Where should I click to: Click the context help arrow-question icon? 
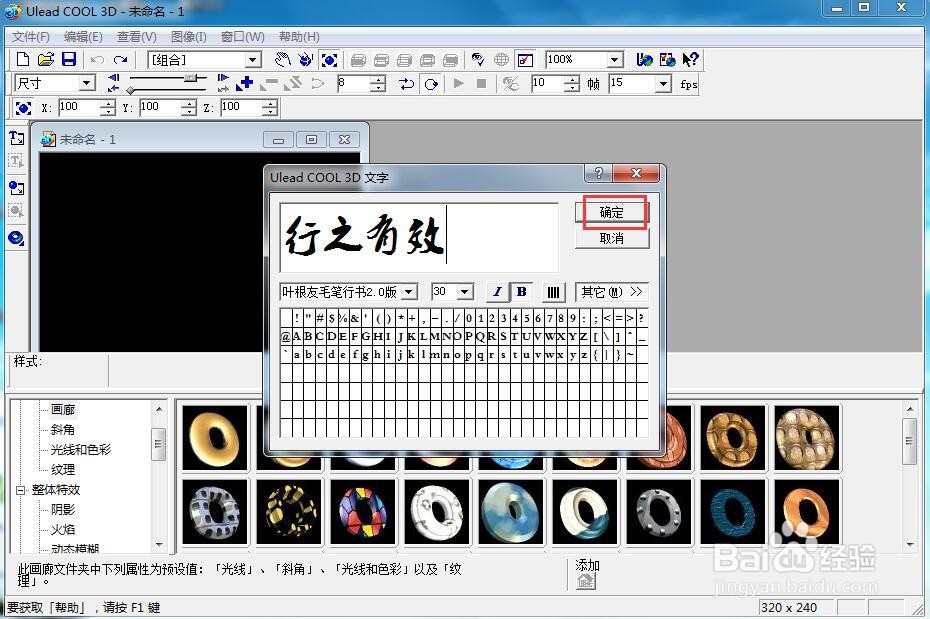point(690,60)
